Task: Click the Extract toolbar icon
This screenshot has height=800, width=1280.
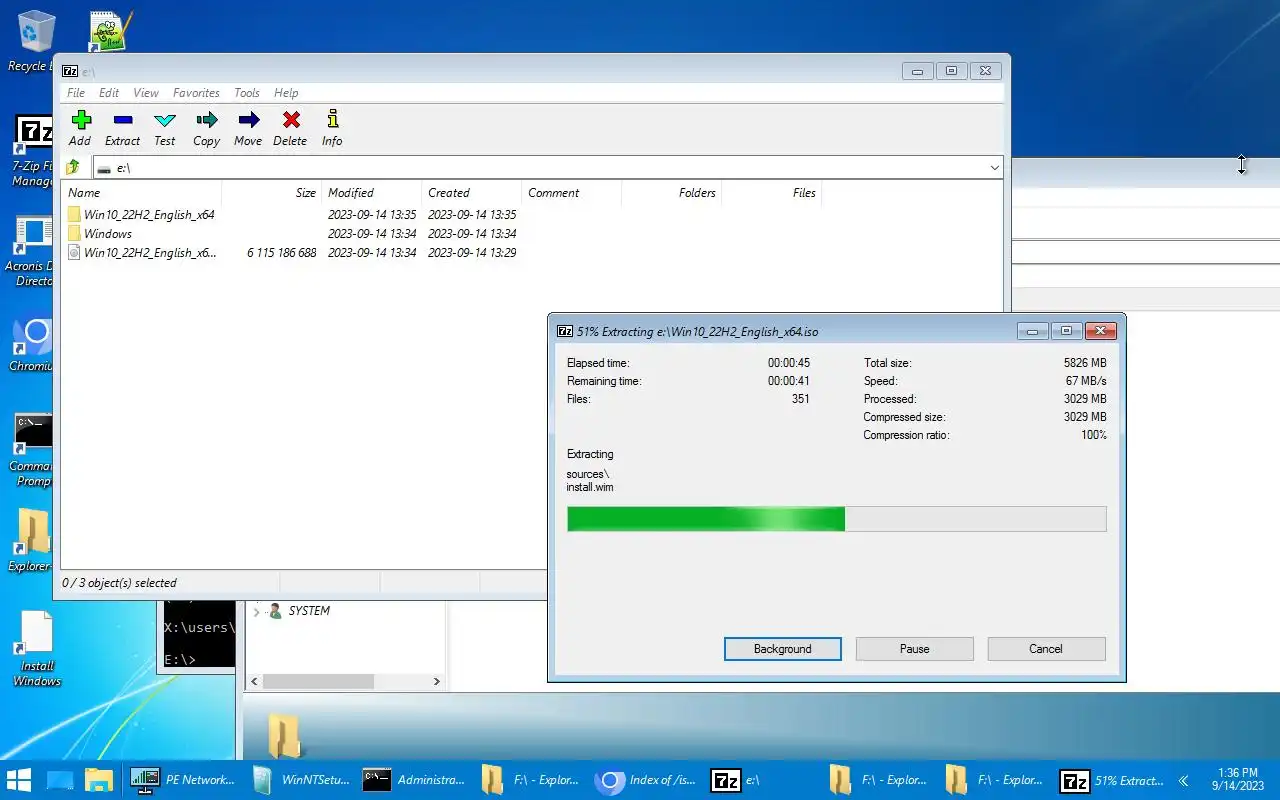Action: [x=122, y=128]
